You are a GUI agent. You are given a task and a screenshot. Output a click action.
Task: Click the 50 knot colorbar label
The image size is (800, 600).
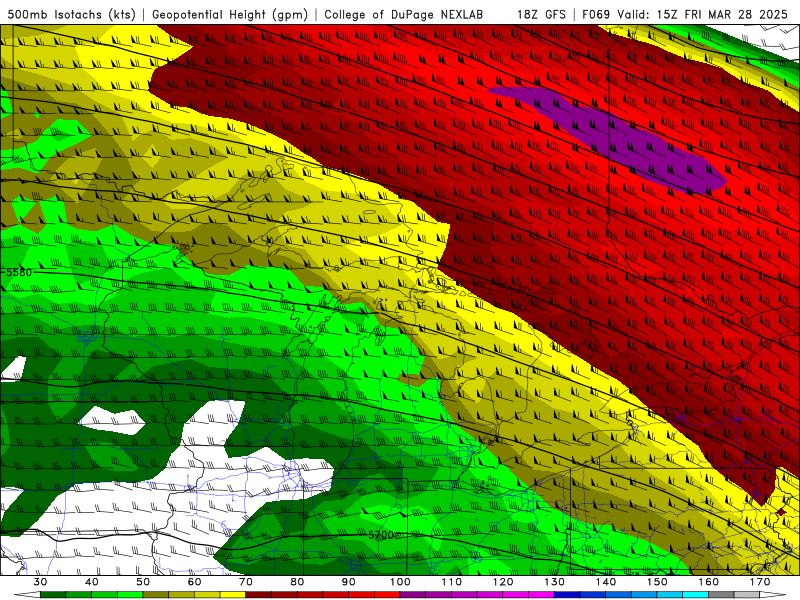(x=143, y=582)
